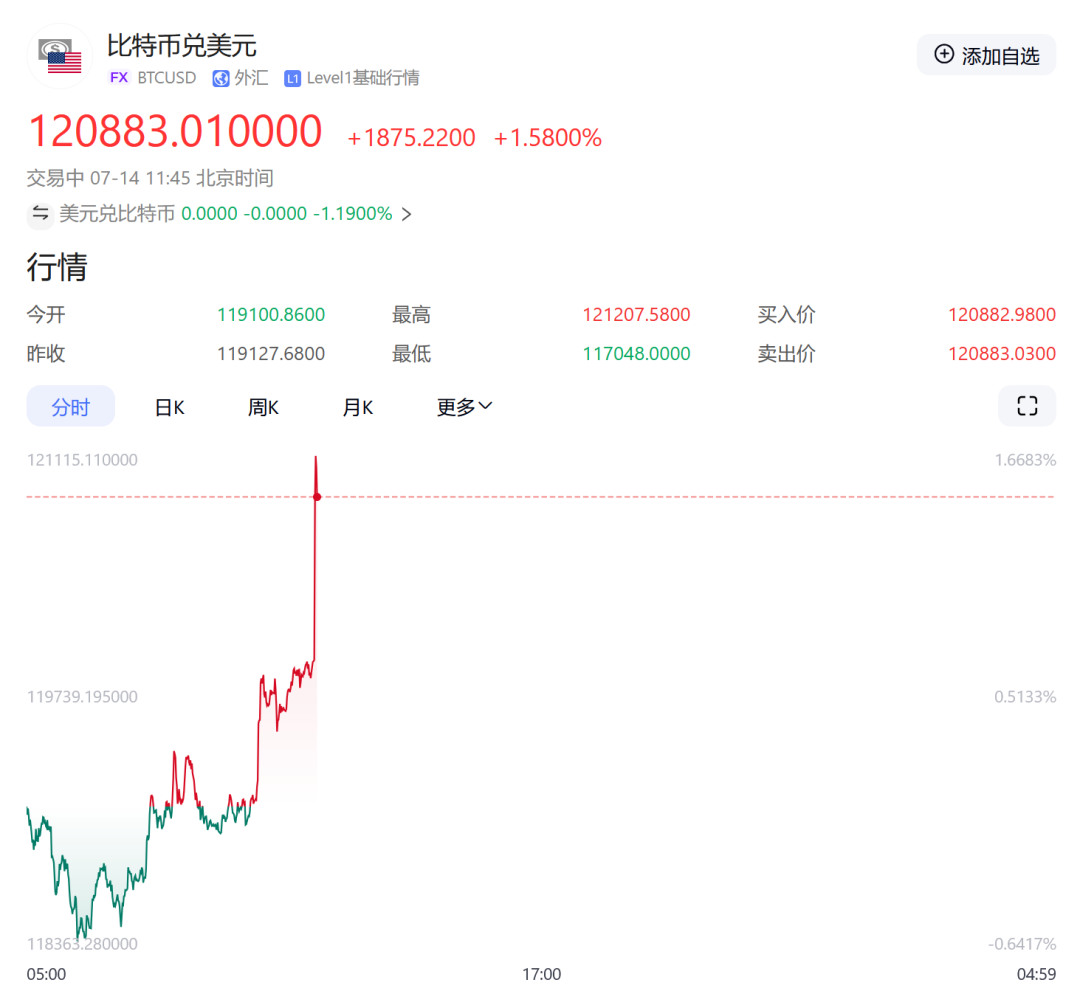Click the BTCUSD ticker symbol
The image size is (1080, 991).
(x=167, y=78)
